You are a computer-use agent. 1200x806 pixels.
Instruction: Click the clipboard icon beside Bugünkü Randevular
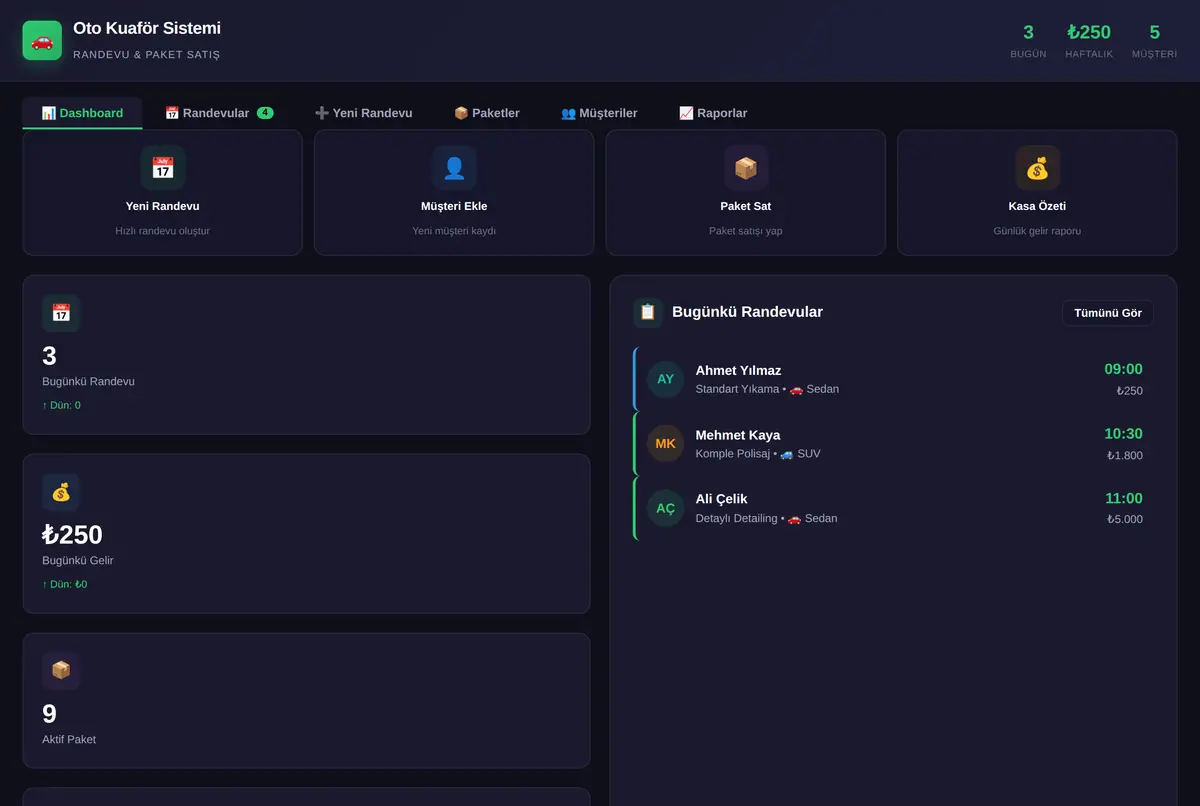[648, 312]
